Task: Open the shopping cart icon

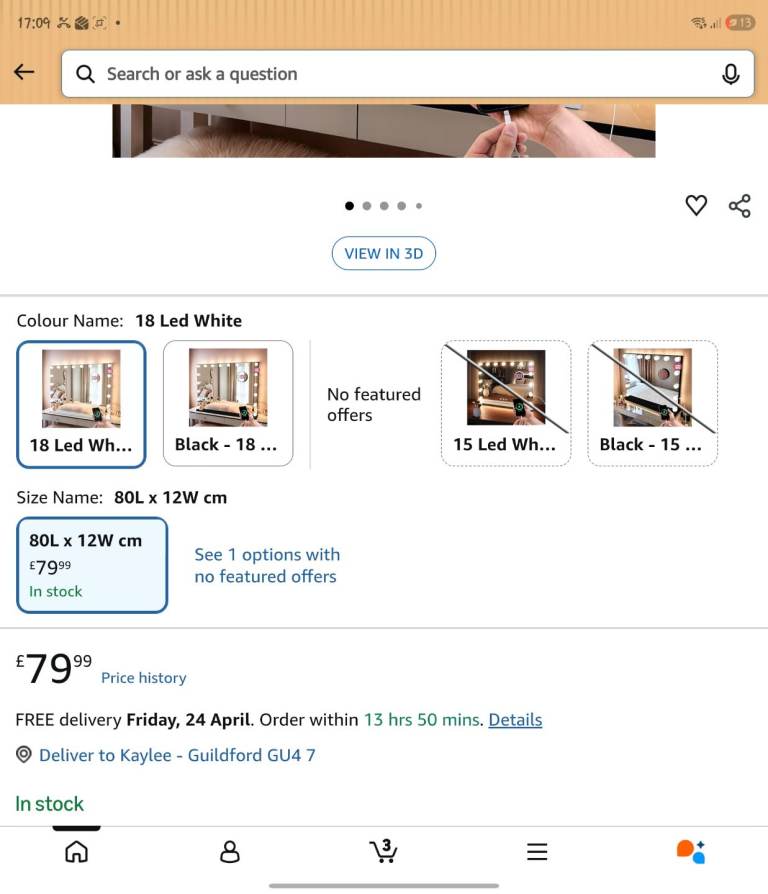Action: pyautogui.click(x=383, y=851)
